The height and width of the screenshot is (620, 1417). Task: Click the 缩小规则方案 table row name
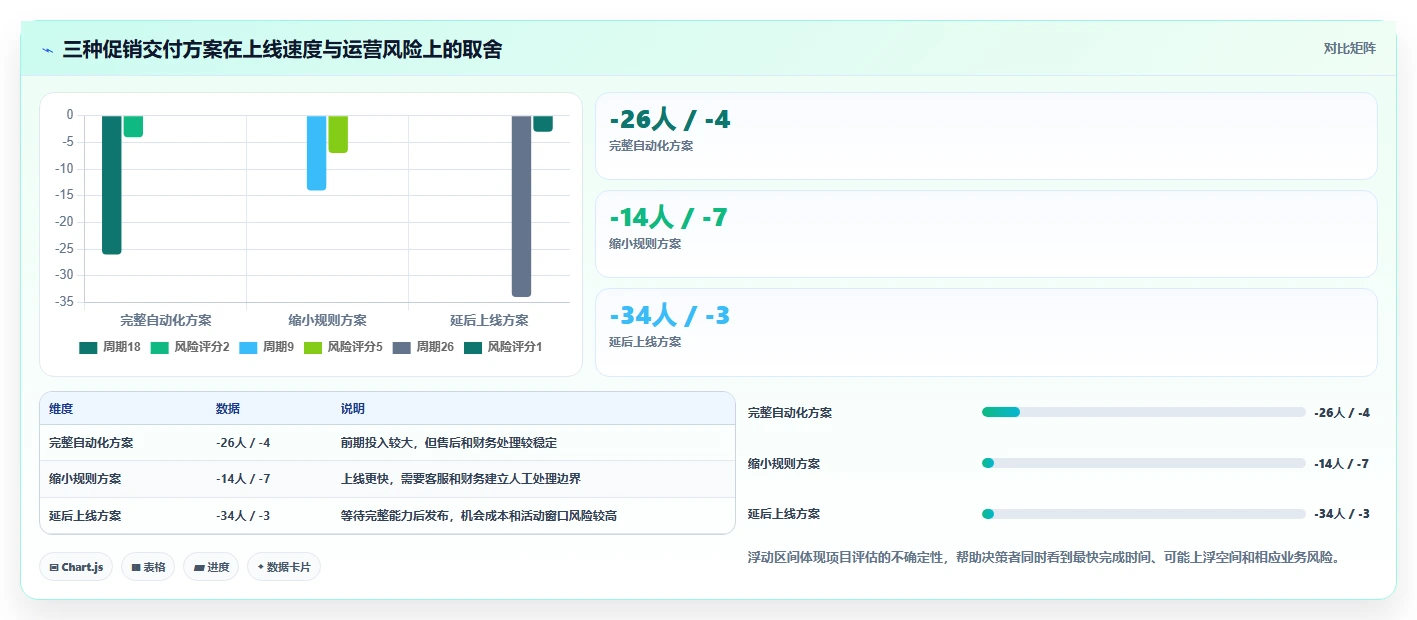pos(85,479)
